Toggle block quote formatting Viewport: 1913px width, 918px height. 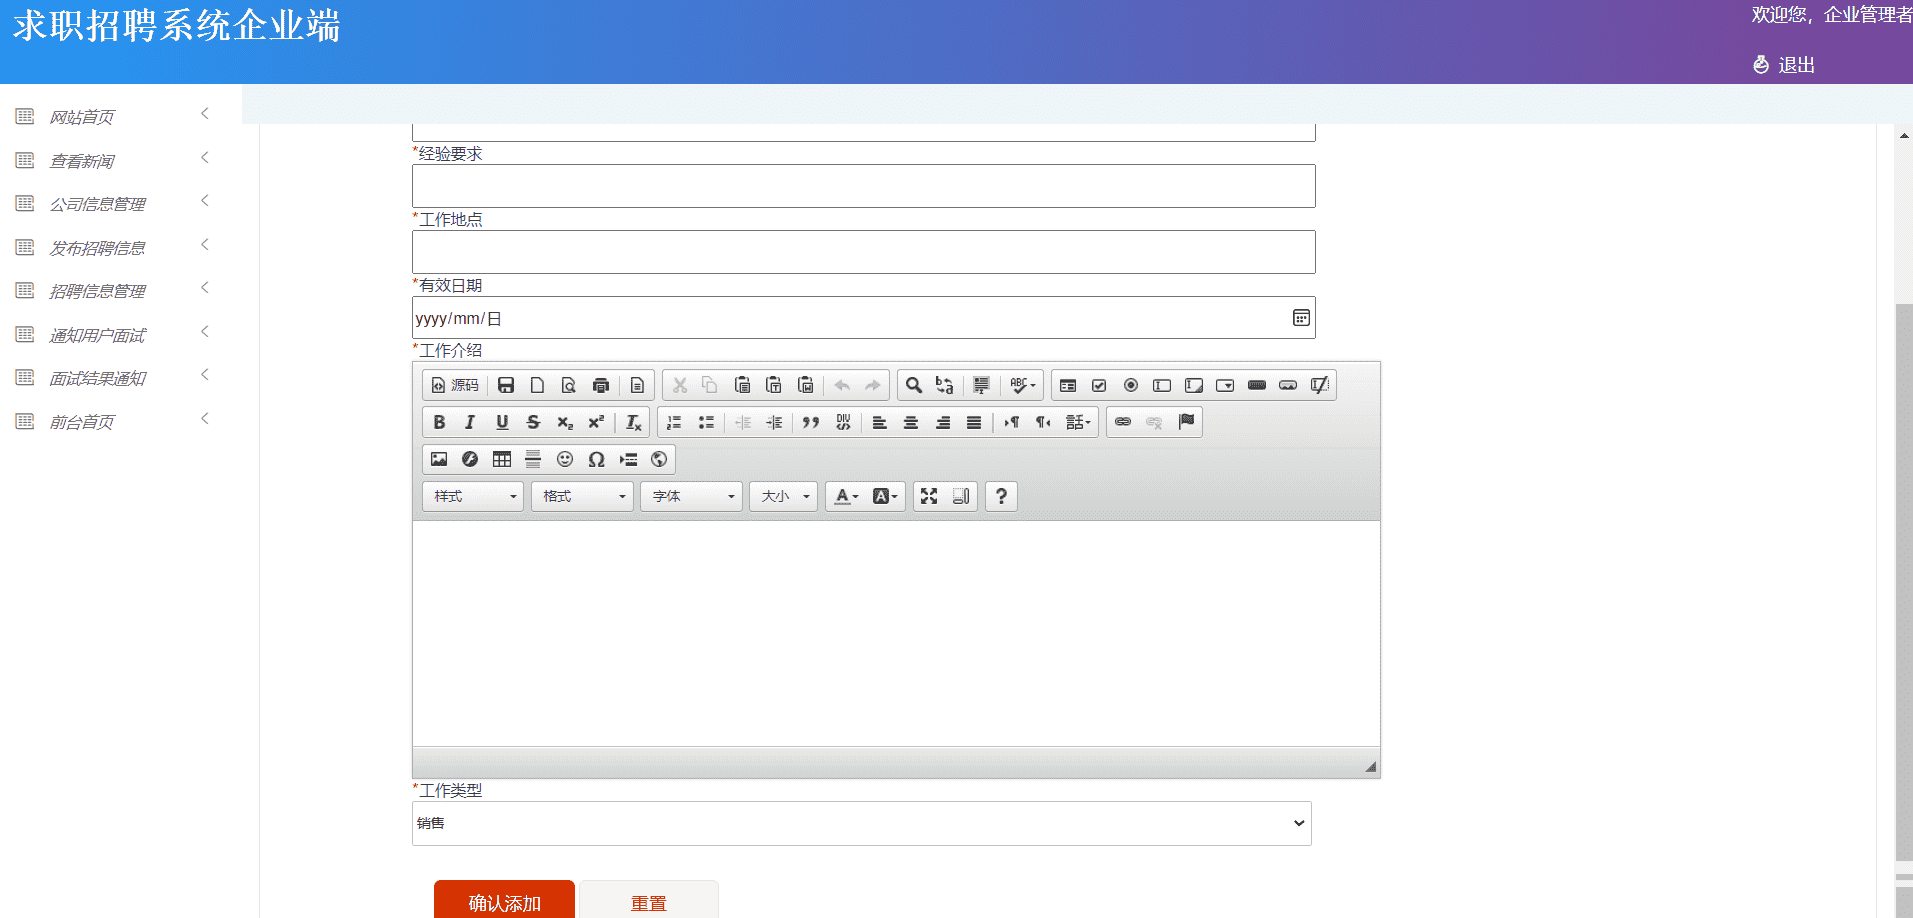811,422
